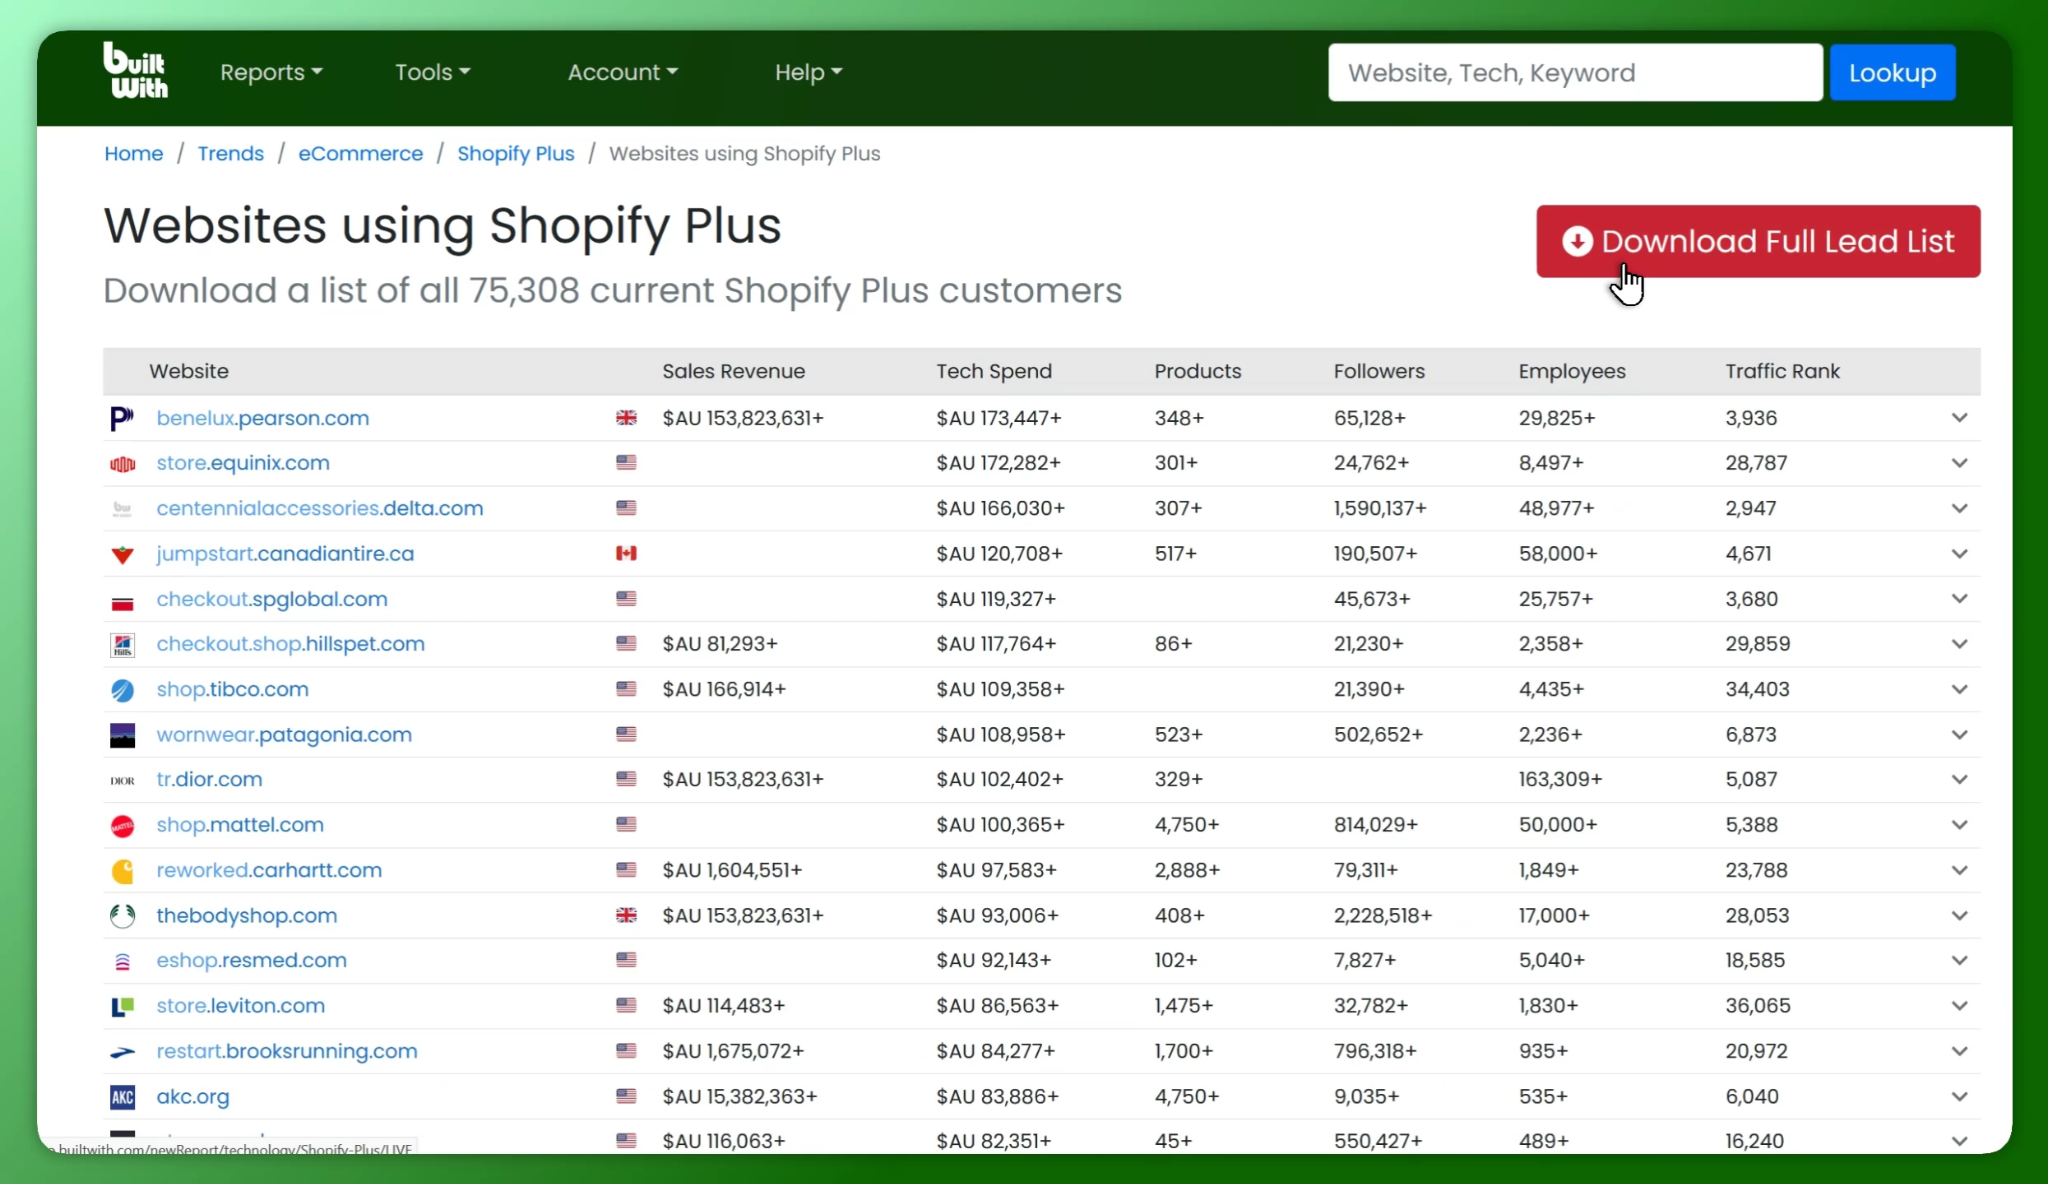Click the US flag beside tr.dior.com
Viewport: 2048px width, 1184px height.
coord(626,779)
